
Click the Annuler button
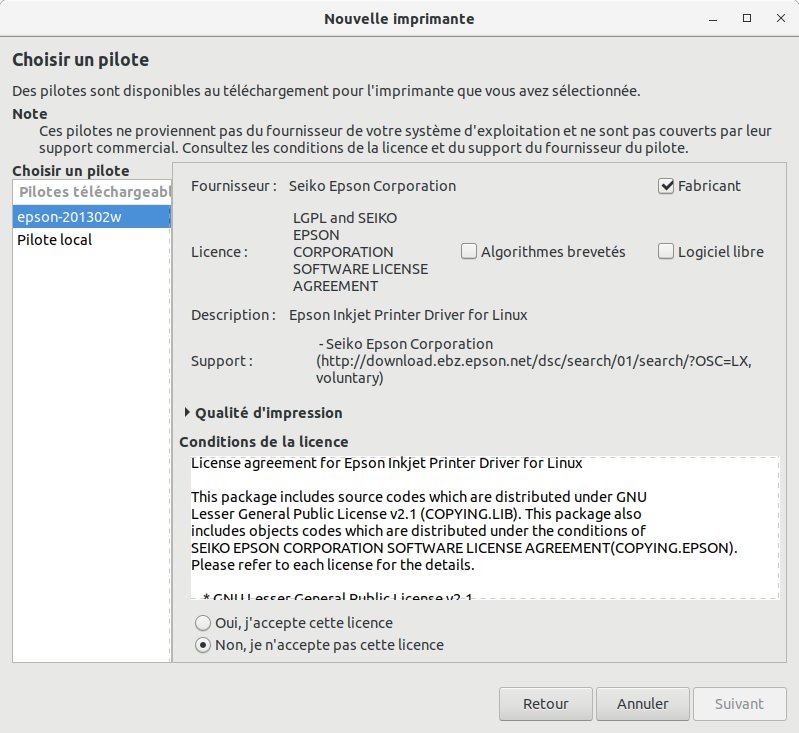643,704
